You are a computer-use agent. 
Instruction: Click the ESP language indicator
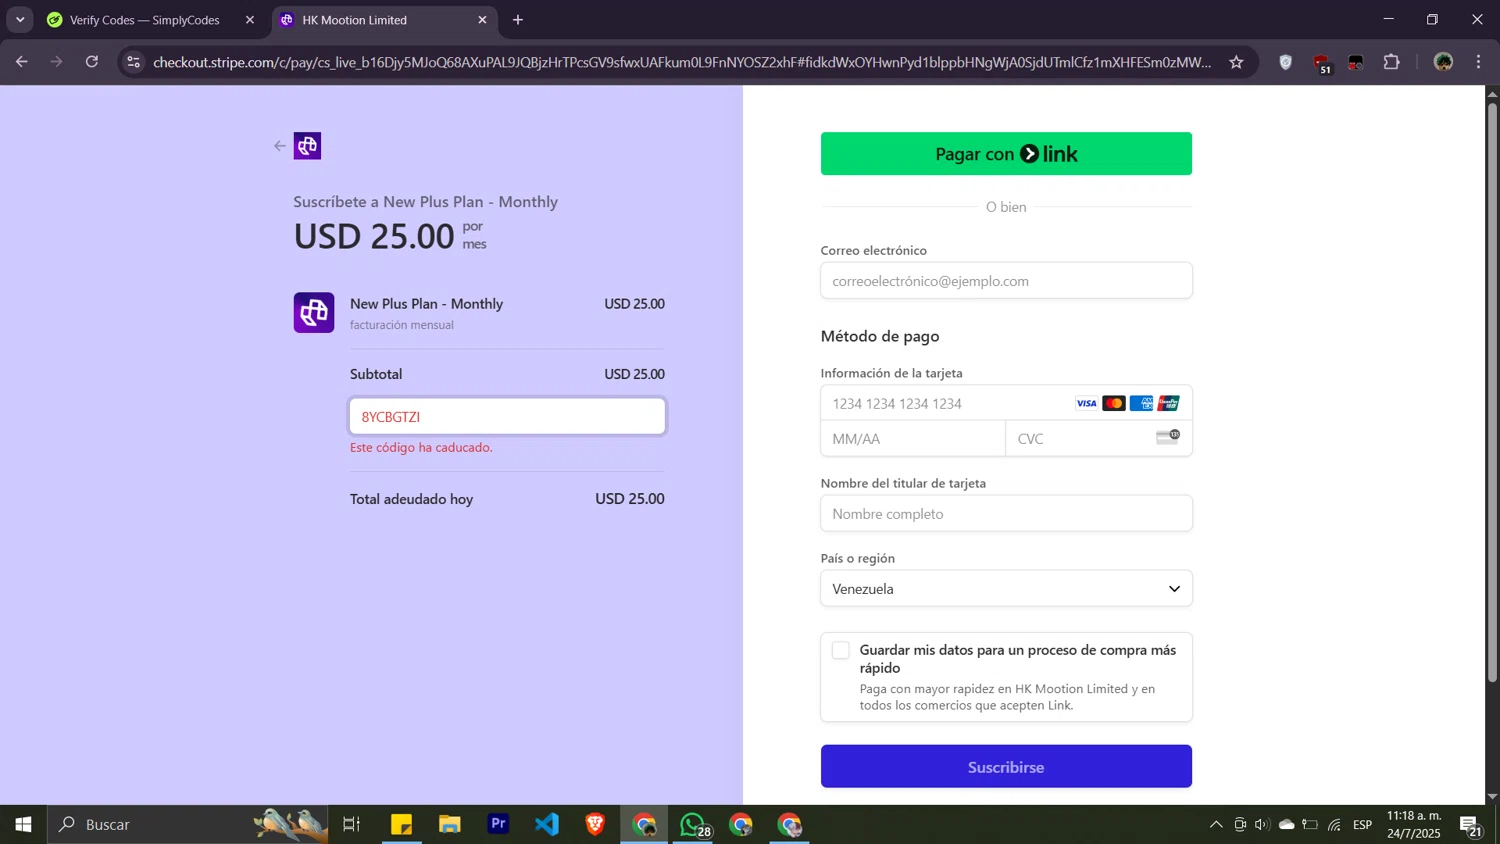click(x=1363, y=825)
